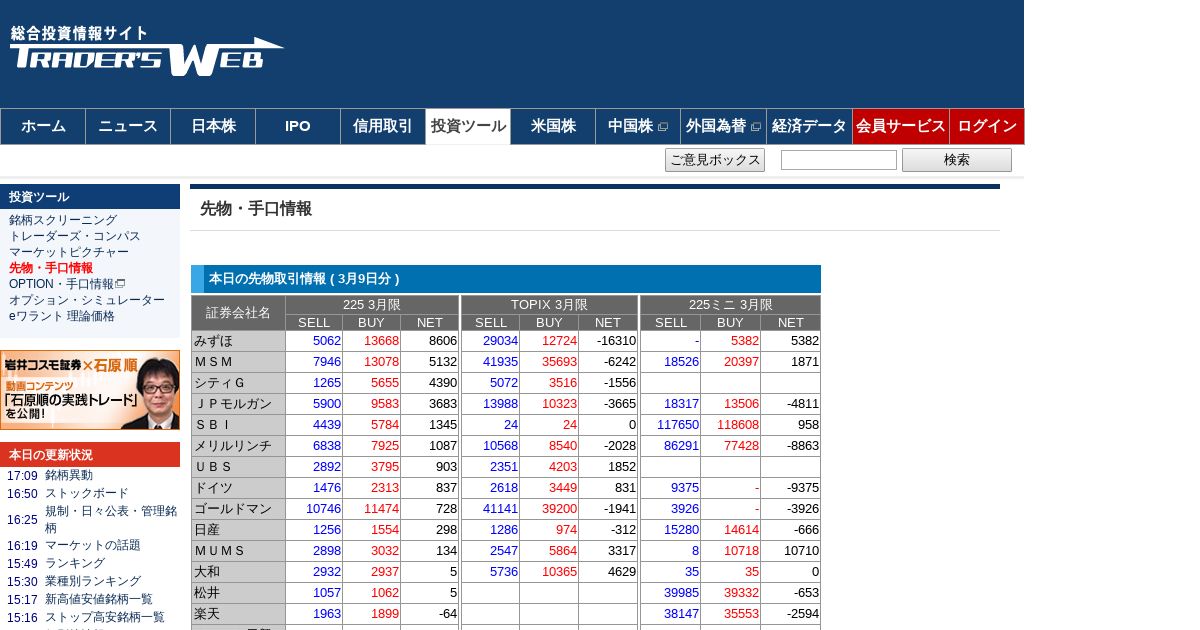Click the ログイン tab
The image size is (1200, 630).
(x=987, y=126)
